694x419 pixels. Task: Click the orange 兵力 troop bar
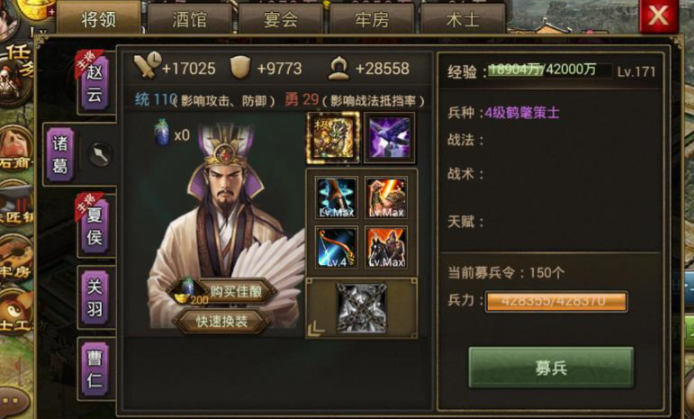click(x=556, y=302)
